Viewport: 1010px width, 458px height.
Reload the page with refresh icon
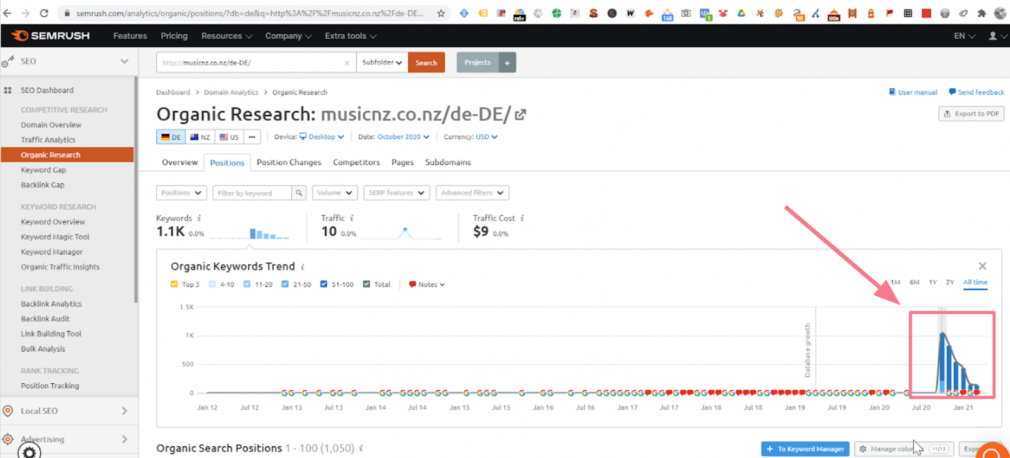click(44, 12)
